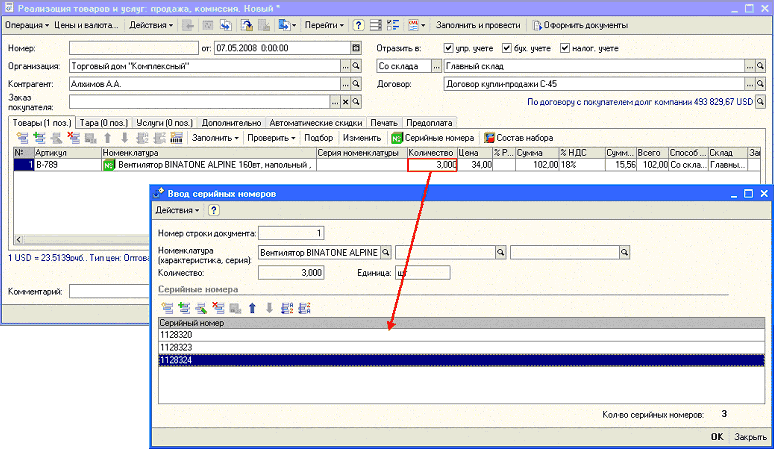This screenshot has width=775, height=450.
Task: Click the Состав набора toolbar icon
Action: click(x=489, y=137)
